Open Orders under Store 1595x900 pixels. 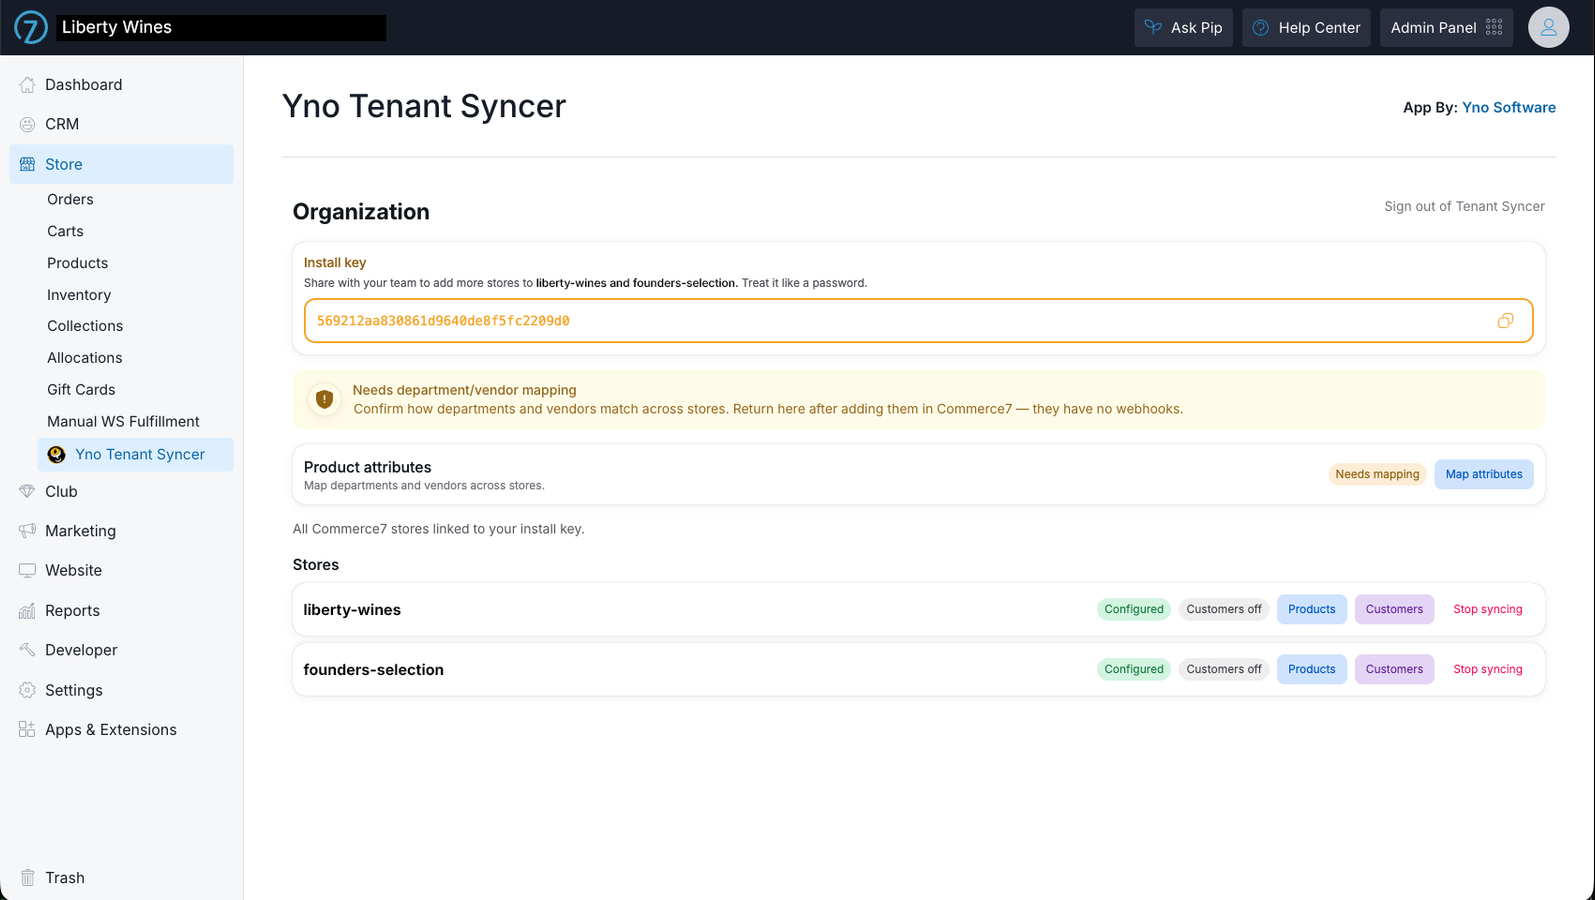tap(70, 199)
